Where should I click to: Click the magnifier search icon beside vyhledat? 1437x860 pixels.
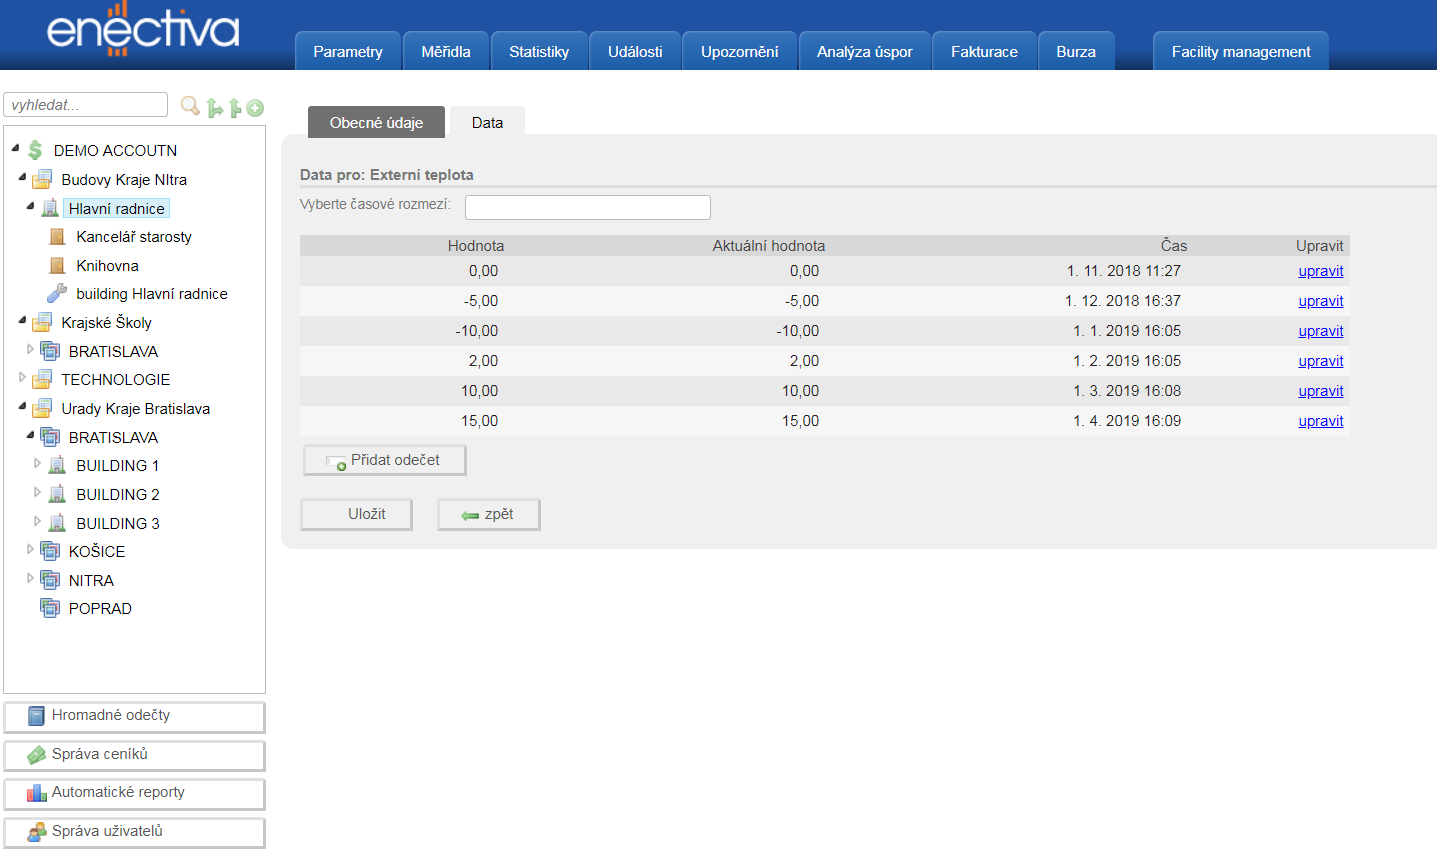[189, 105]
